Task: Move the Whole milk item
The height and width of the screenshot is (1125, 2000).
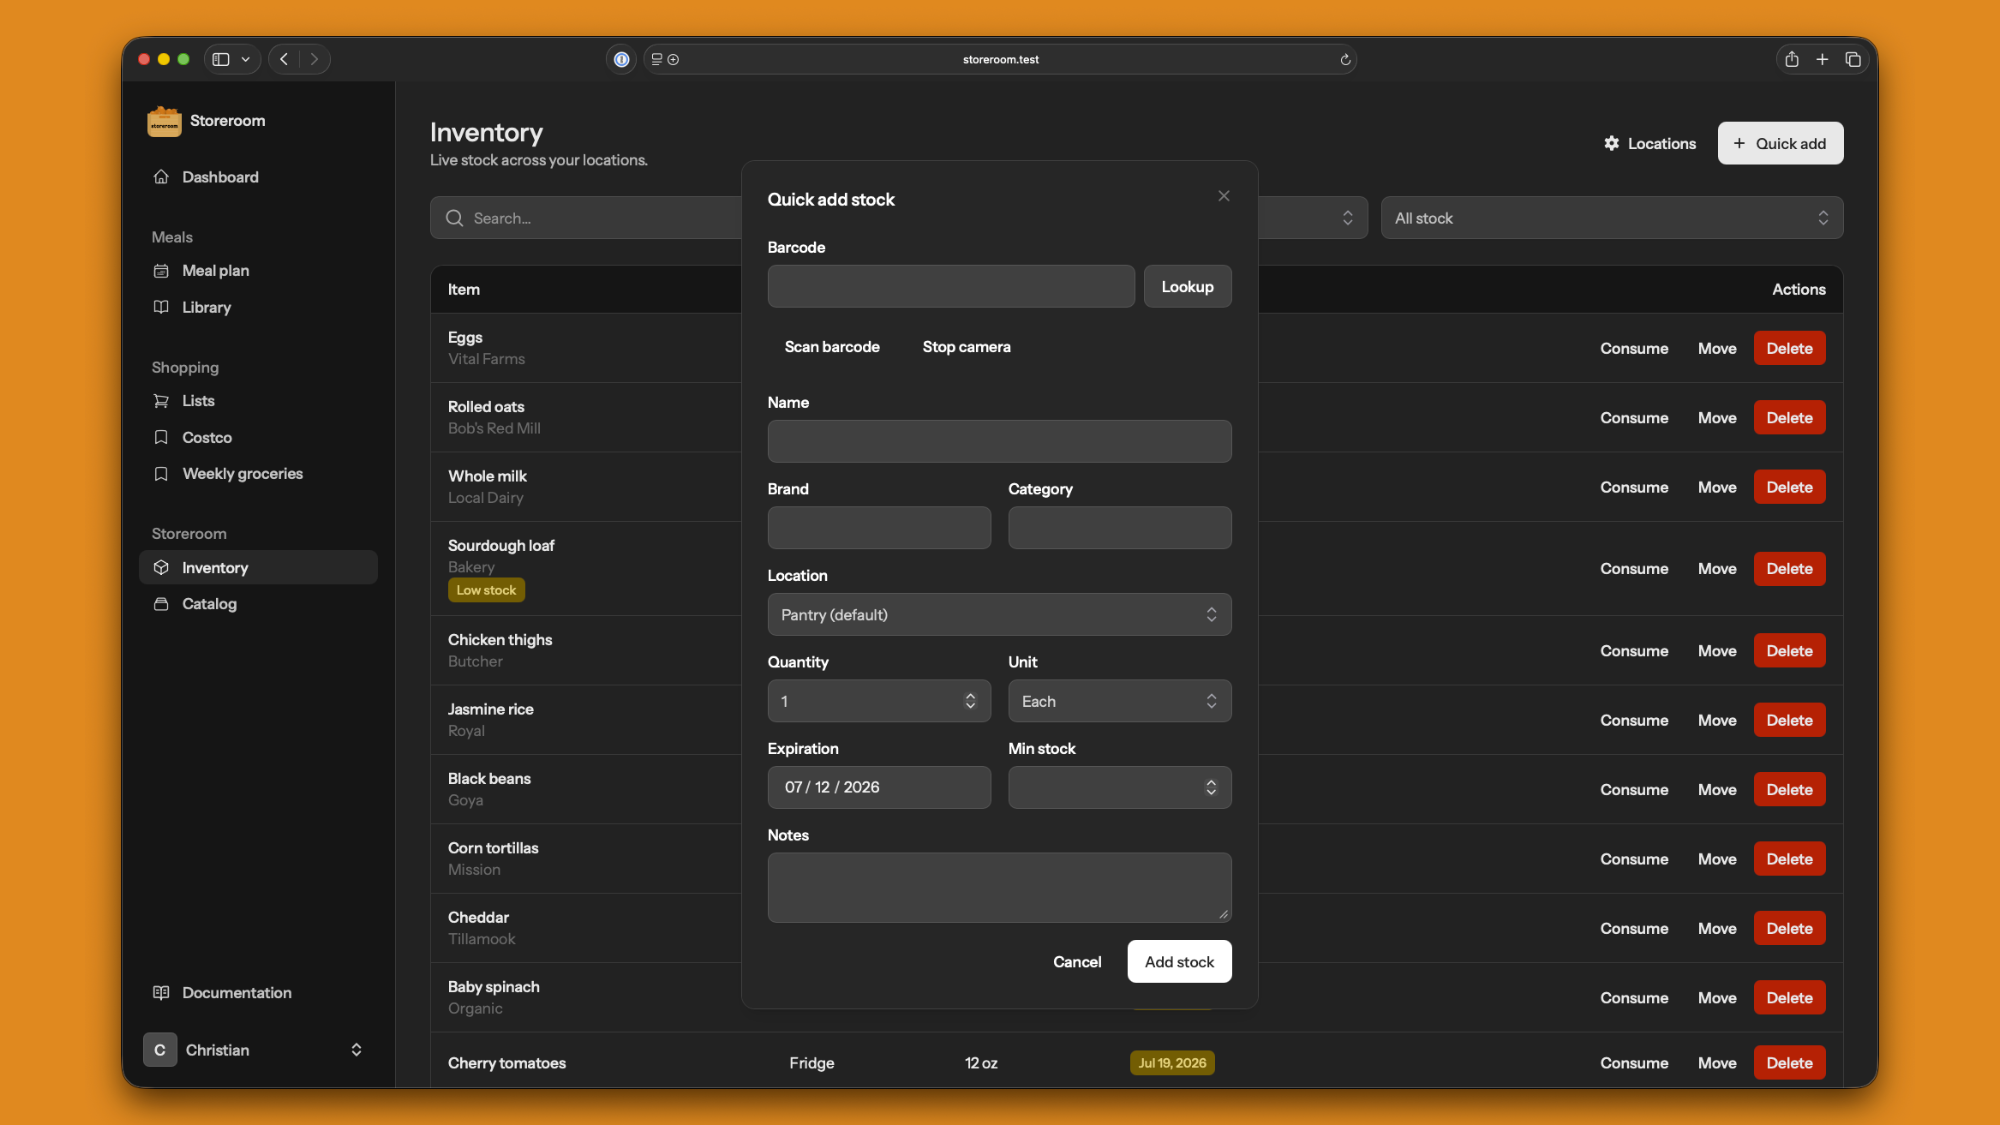Action: (x=1717, y=487)
